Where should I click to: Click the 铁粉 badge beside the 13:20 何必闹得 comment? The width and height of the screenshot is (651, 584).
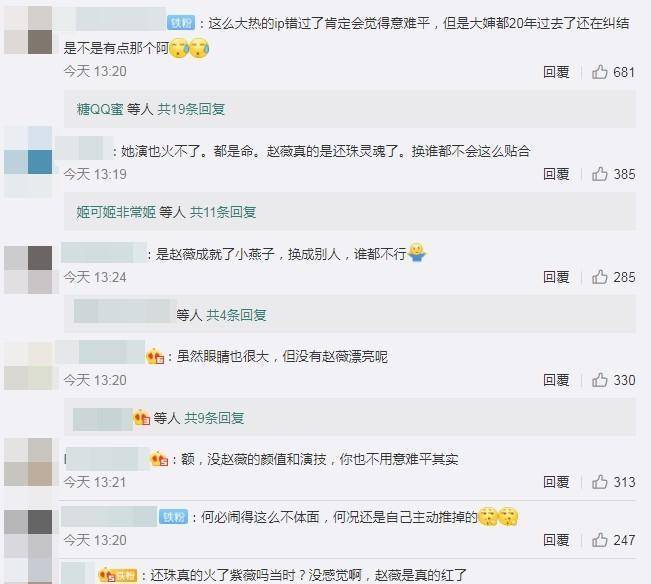pyautogui.click(x=174, y=517)
